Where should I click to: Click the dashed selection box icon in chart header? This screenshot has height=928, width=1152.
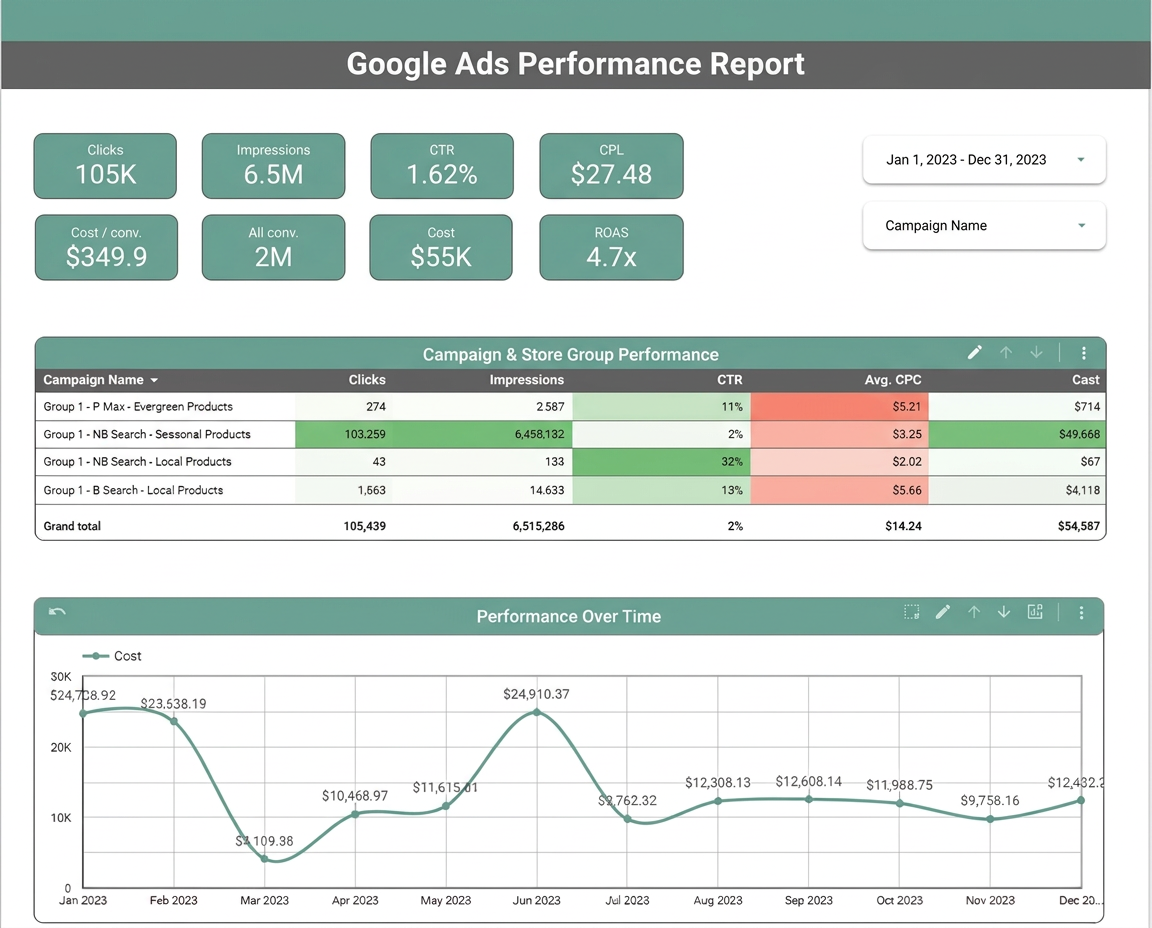(911, 612)
